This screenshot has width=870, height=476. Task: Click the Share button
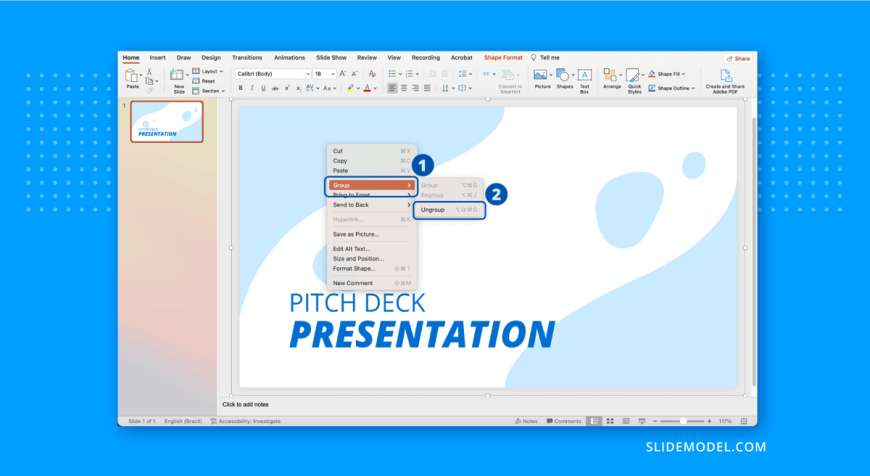(x=739, y=58)
